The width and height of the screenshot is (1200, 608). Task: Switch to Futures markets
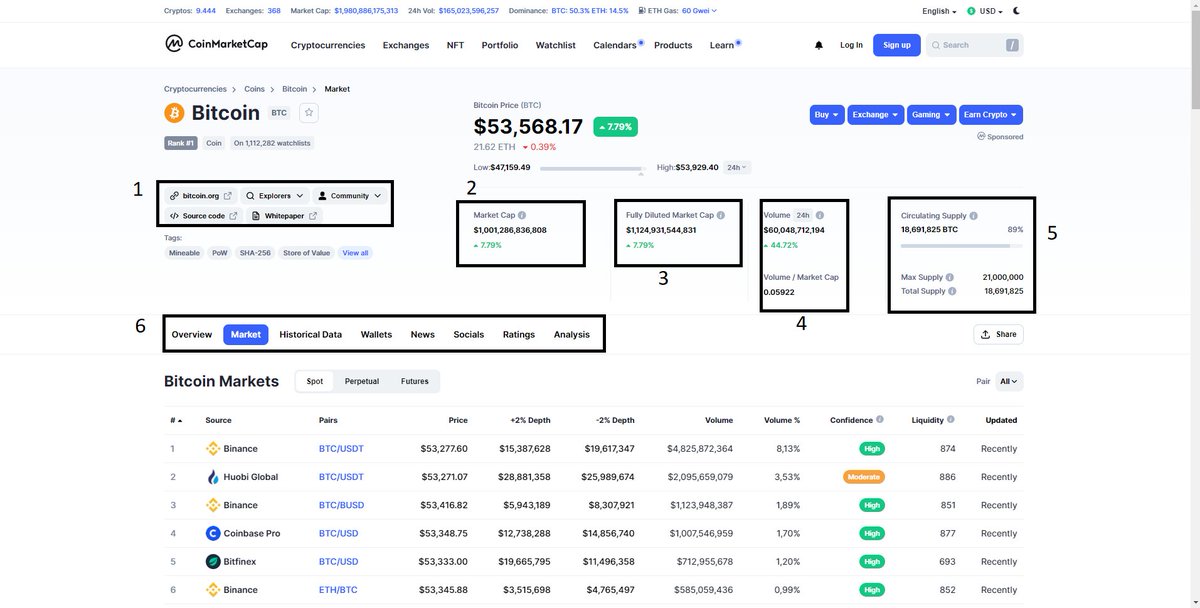[x=415, y=381]
